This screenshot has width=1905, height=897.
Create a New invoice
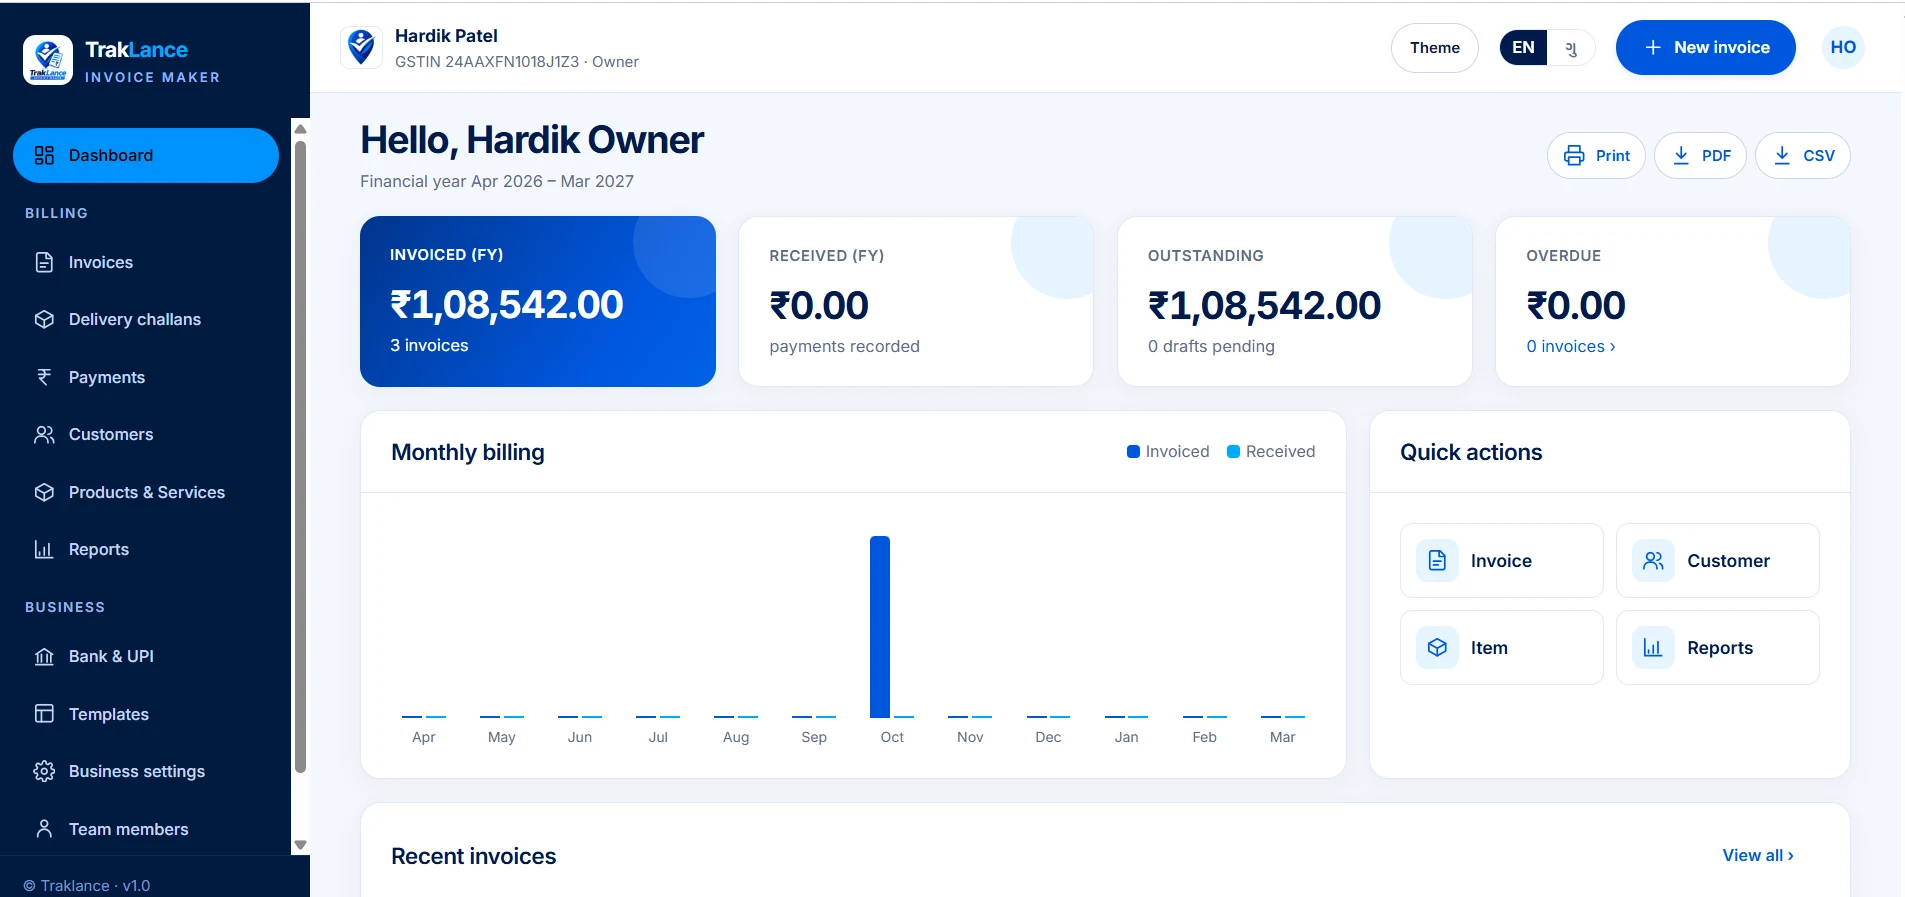click(x=1706, y=48)
